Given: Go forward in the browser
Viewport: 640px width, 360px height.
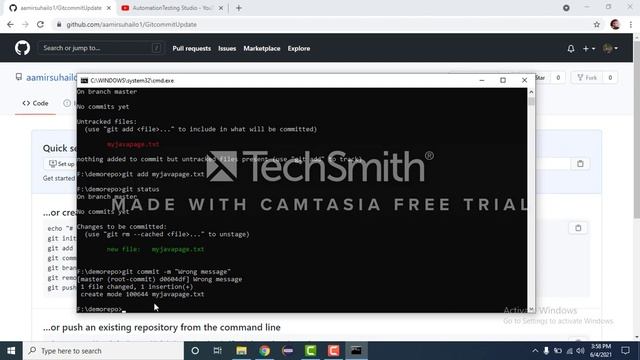Looking at the screenshot, I should point(25,24).
